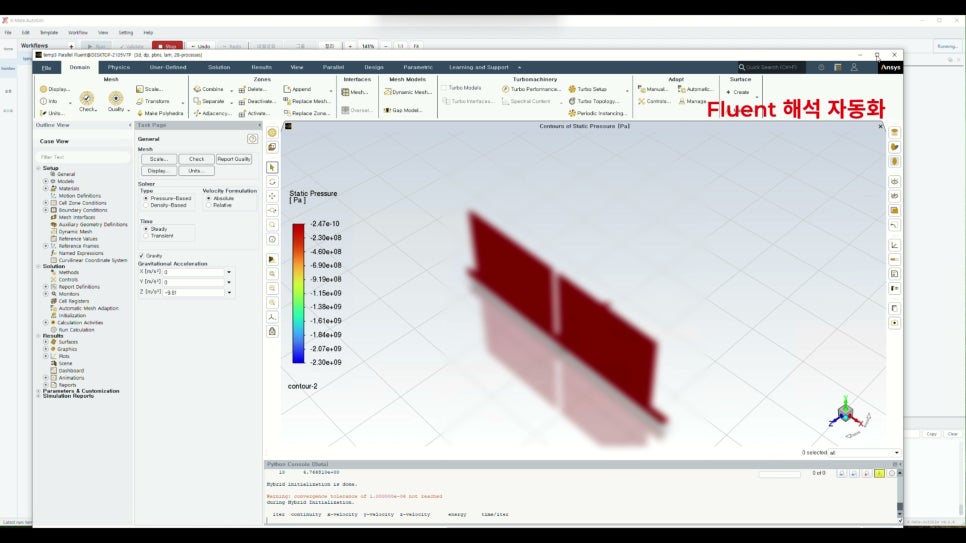Open Dynamic Mesh model
The height and width of the screenshot is (543, 966).
pos(407,92)
